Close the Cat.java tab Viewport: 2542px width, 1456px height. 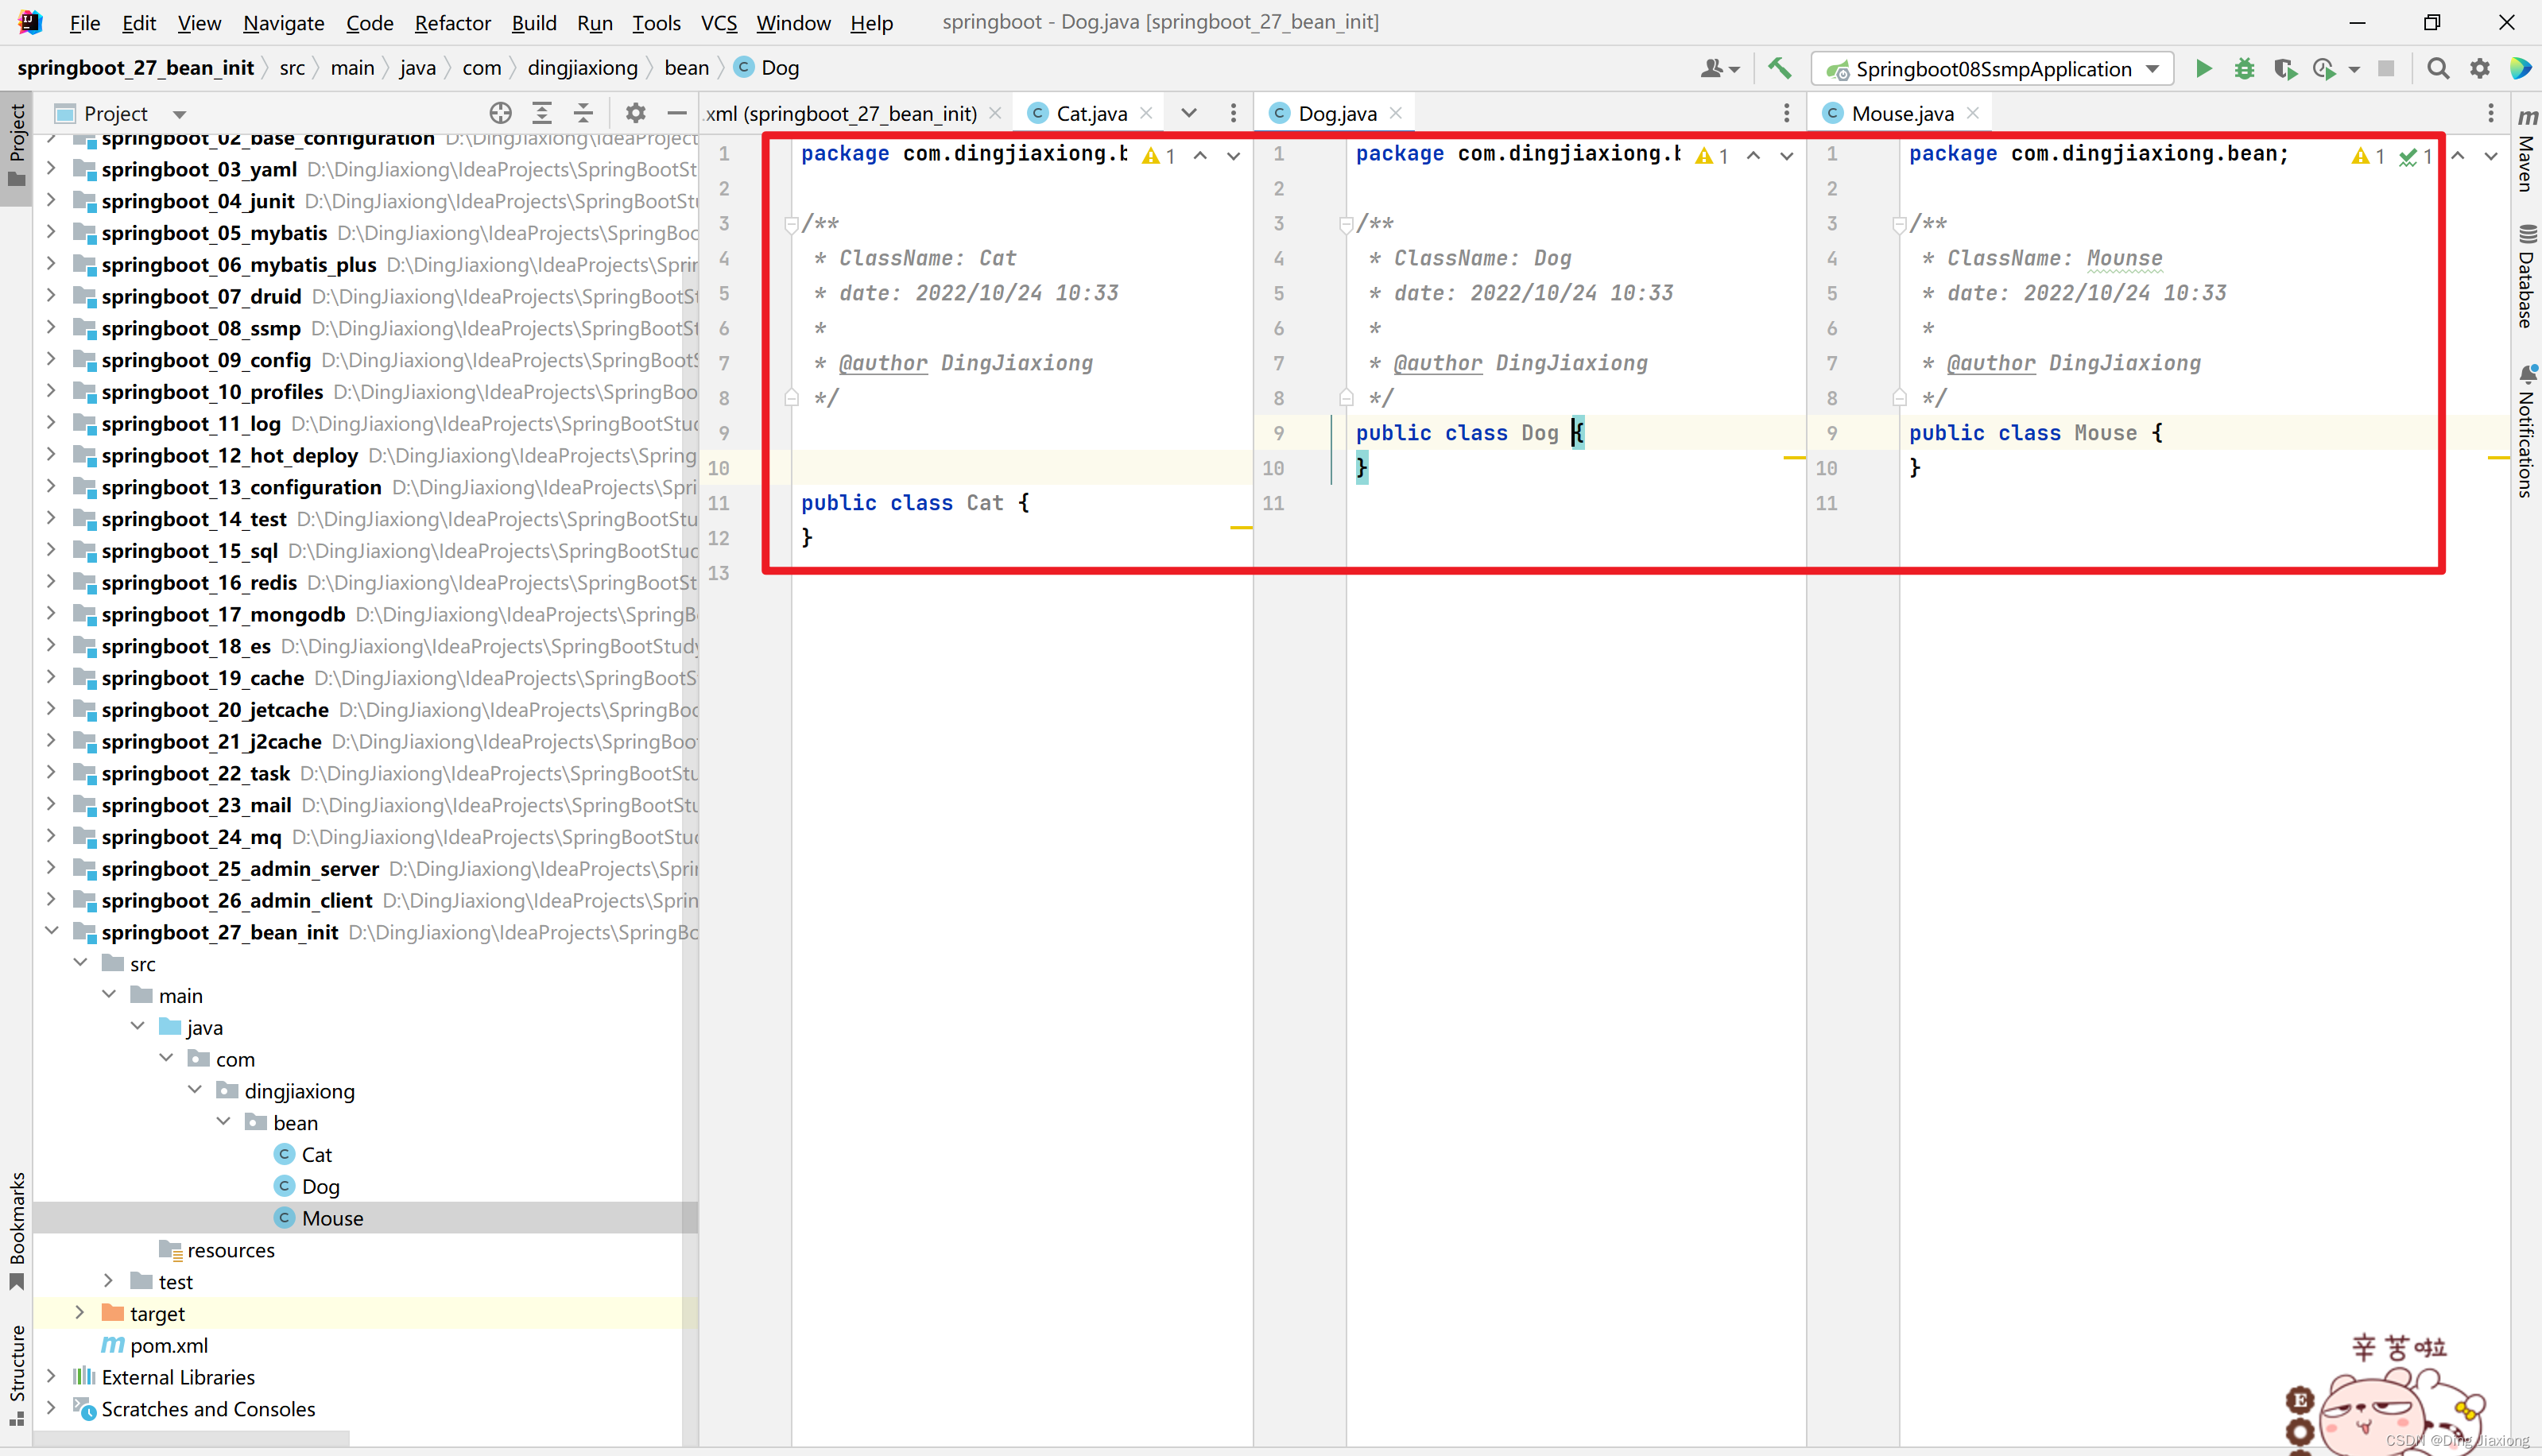point(1147,113)
